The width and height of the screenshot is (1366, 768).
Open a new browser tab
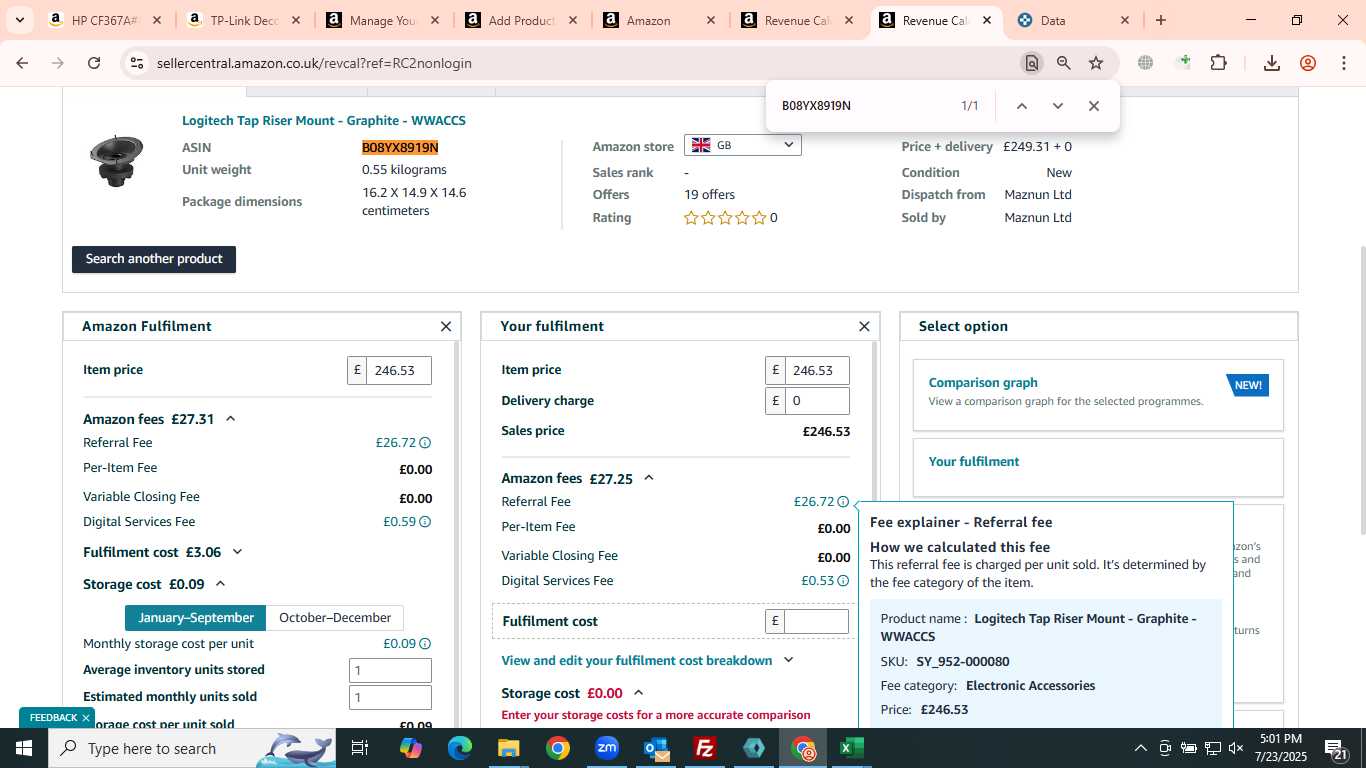[x=1160, y=20]
